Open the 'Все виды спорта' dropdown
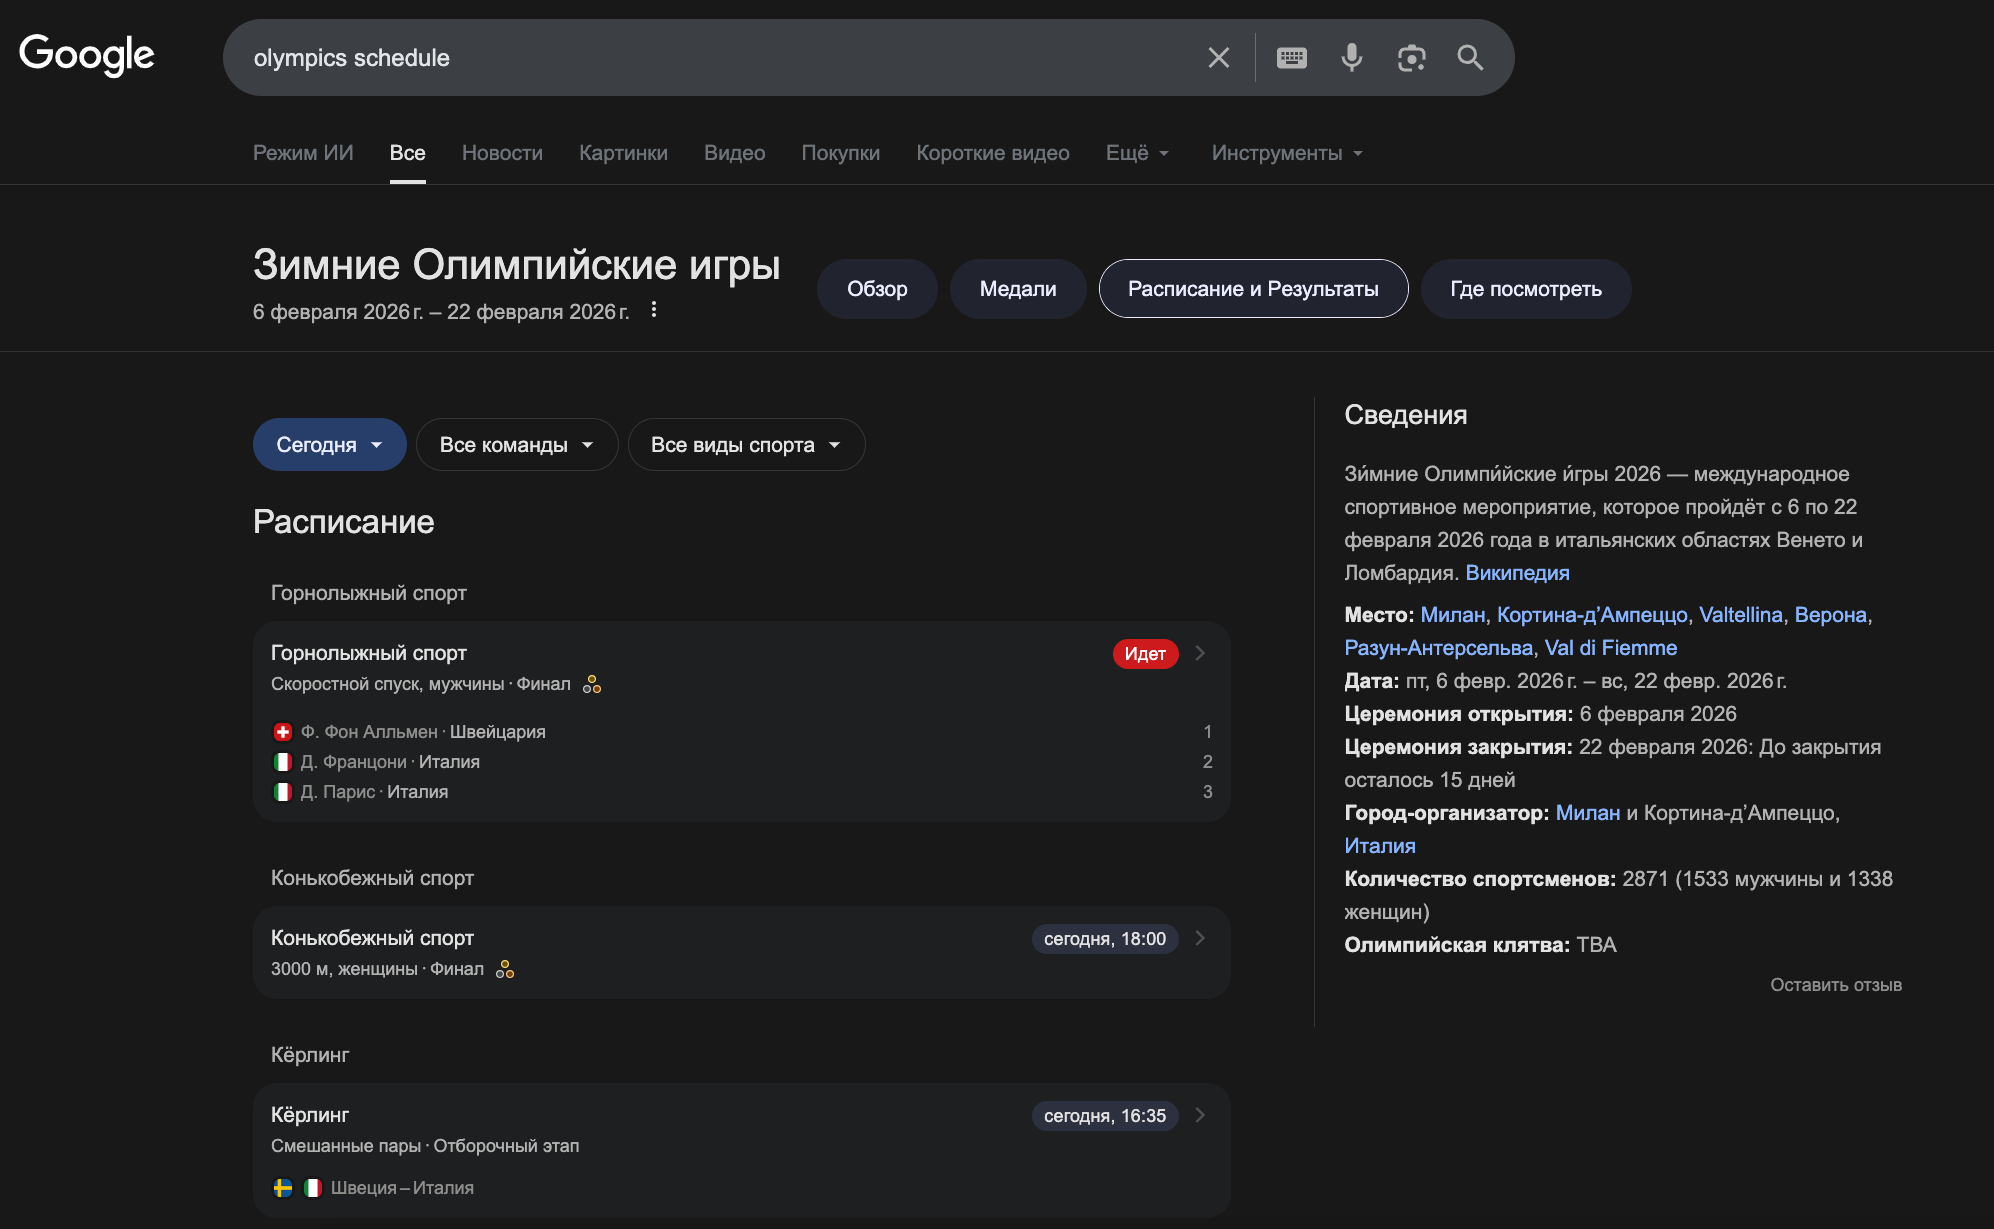Screen dimensions: 1994x1229 [745, 445]
